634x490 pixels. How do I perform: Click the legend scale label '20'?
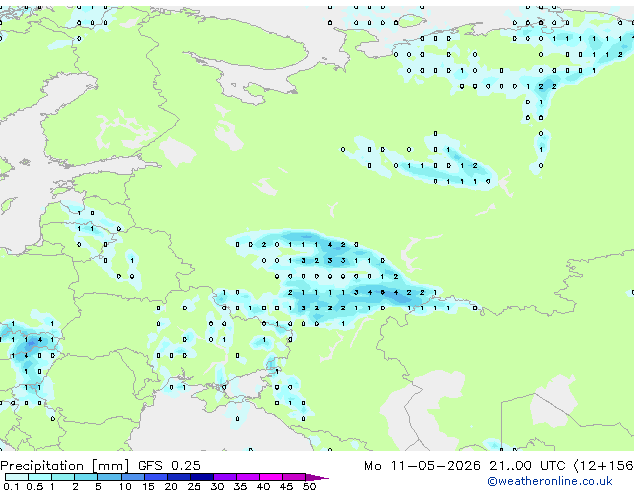tap(171, 486)
